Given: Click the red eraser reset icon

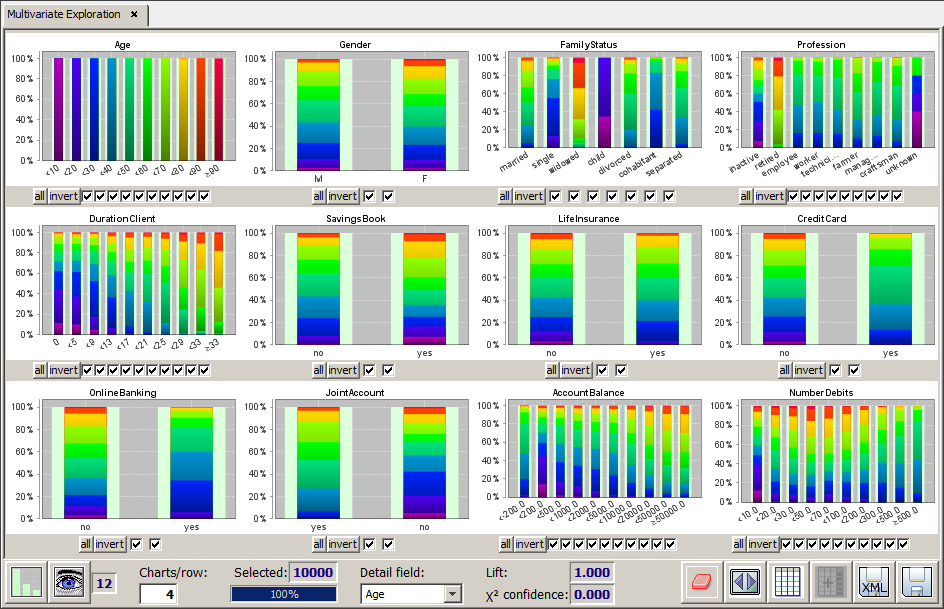Looking at the screenshot, I should click(x=703, y=582).
